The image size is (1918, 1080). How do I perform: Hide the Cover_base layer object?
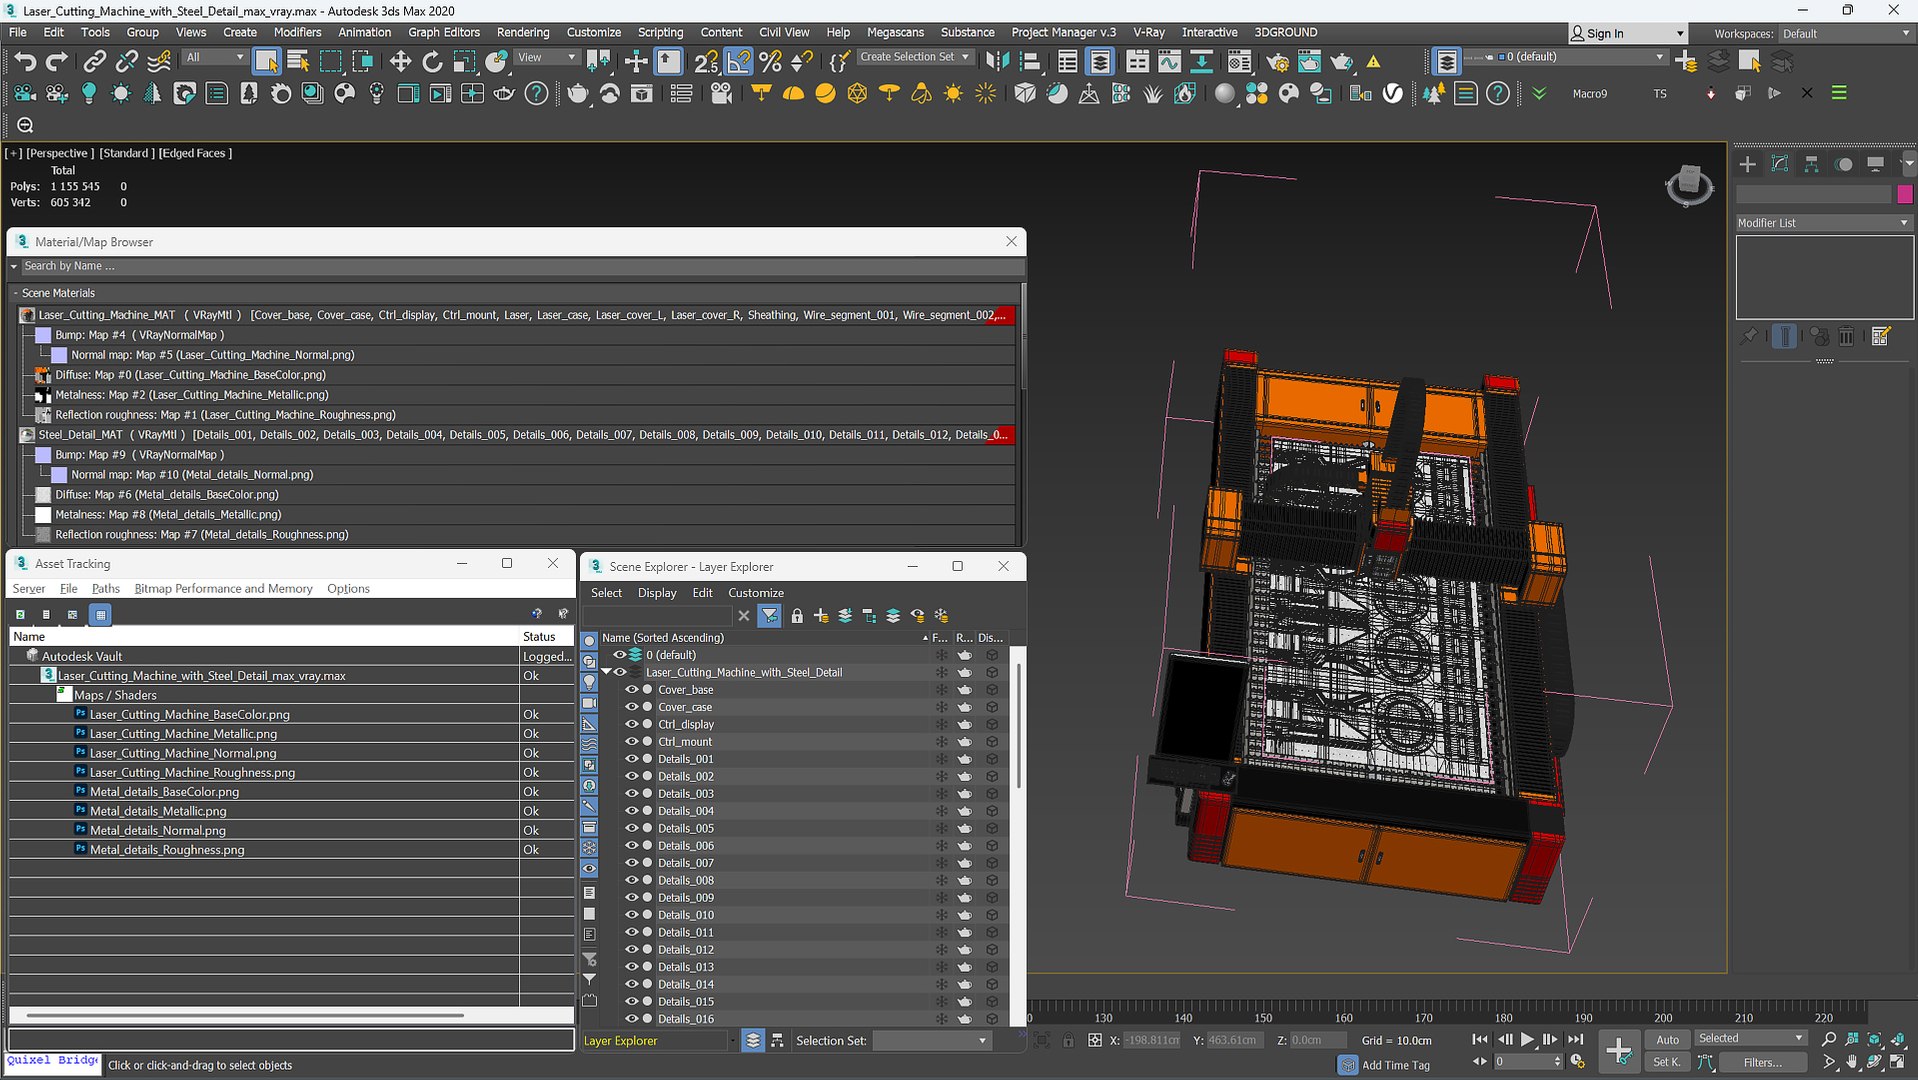click(x=631, y=690)
